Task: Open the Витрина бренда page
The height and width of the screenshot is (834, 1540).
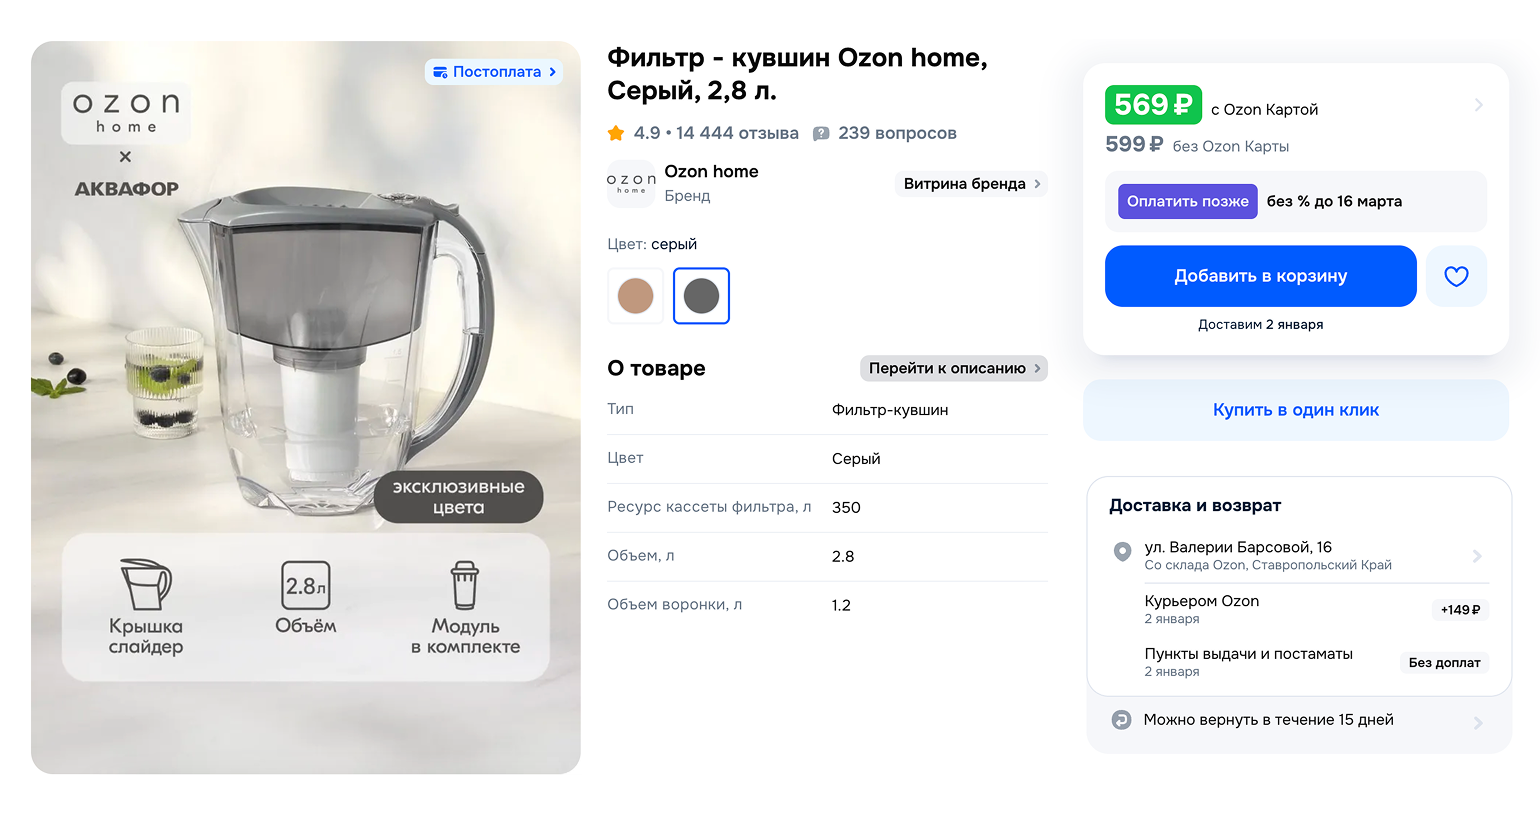Action: tap(969, 184)
